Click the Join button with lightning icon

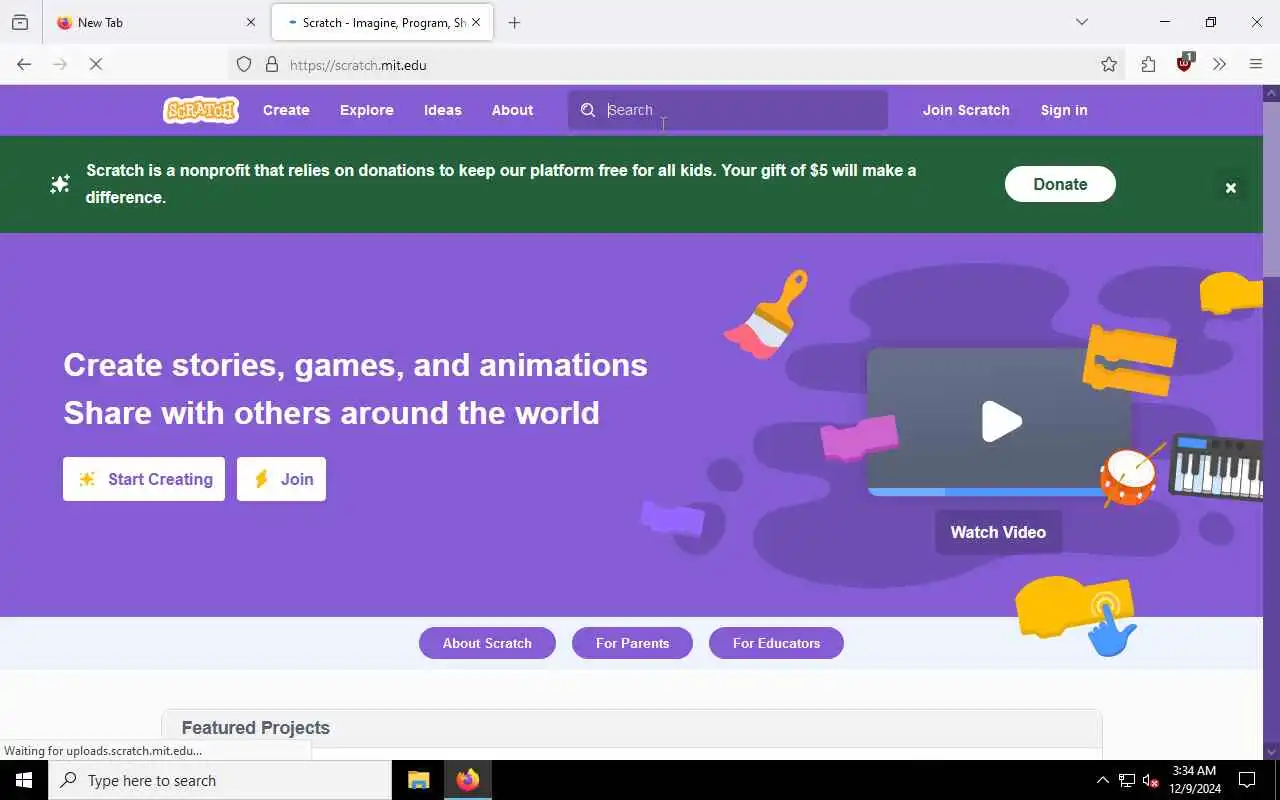tap(281, 479)
